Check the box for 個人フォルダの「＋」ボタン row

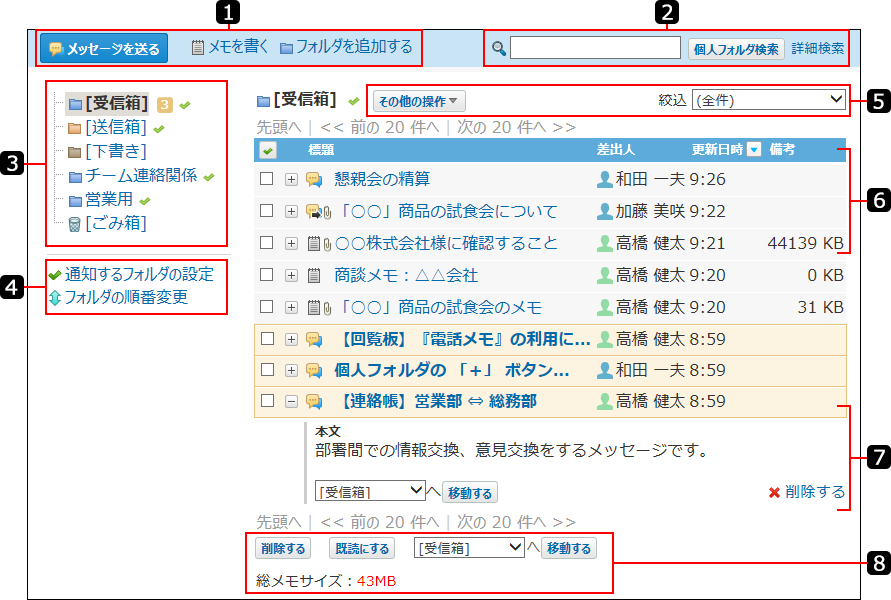click(267, 370)
